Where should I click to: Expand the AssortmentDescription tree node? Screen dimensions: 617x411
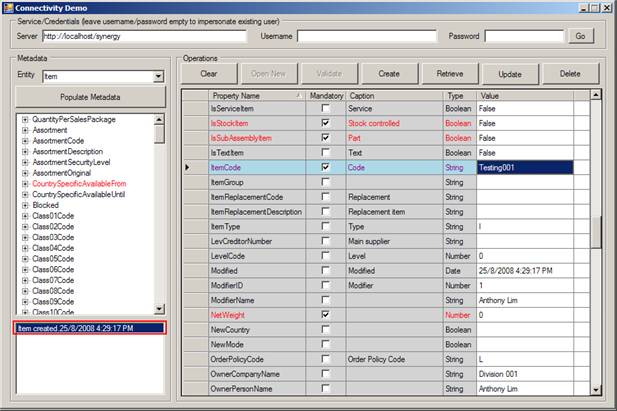25,152
